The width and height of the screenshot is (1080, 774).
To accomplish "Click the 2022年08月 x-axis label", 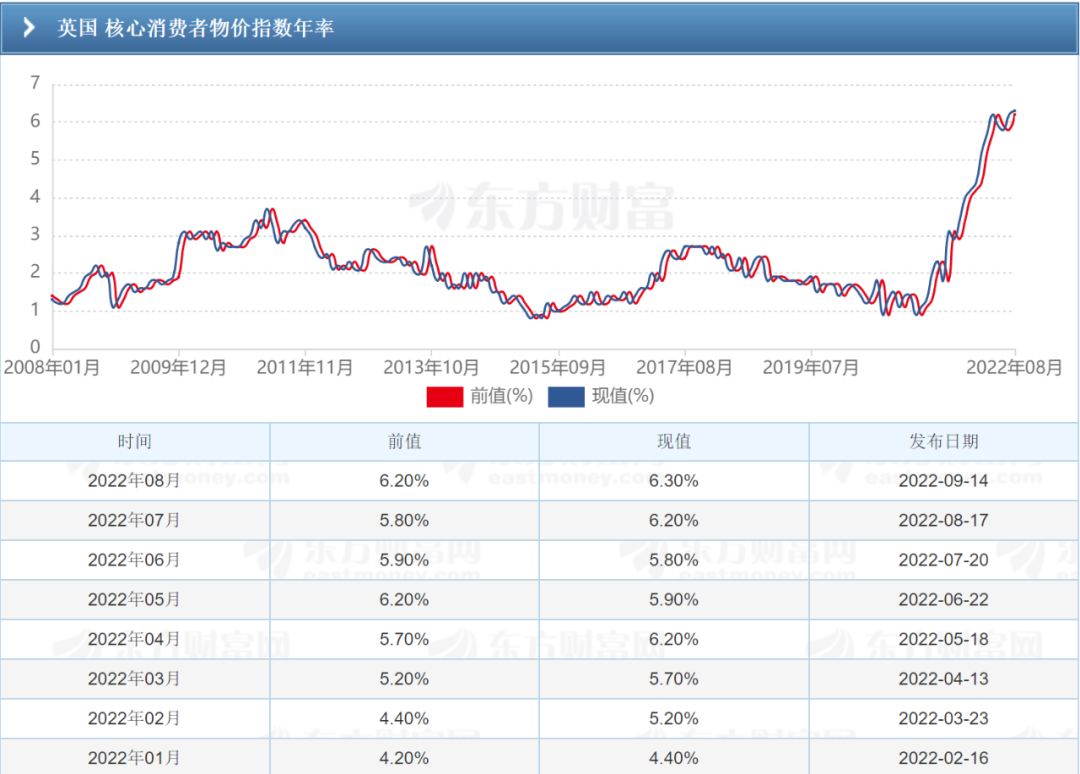I will coord(1014,367).
